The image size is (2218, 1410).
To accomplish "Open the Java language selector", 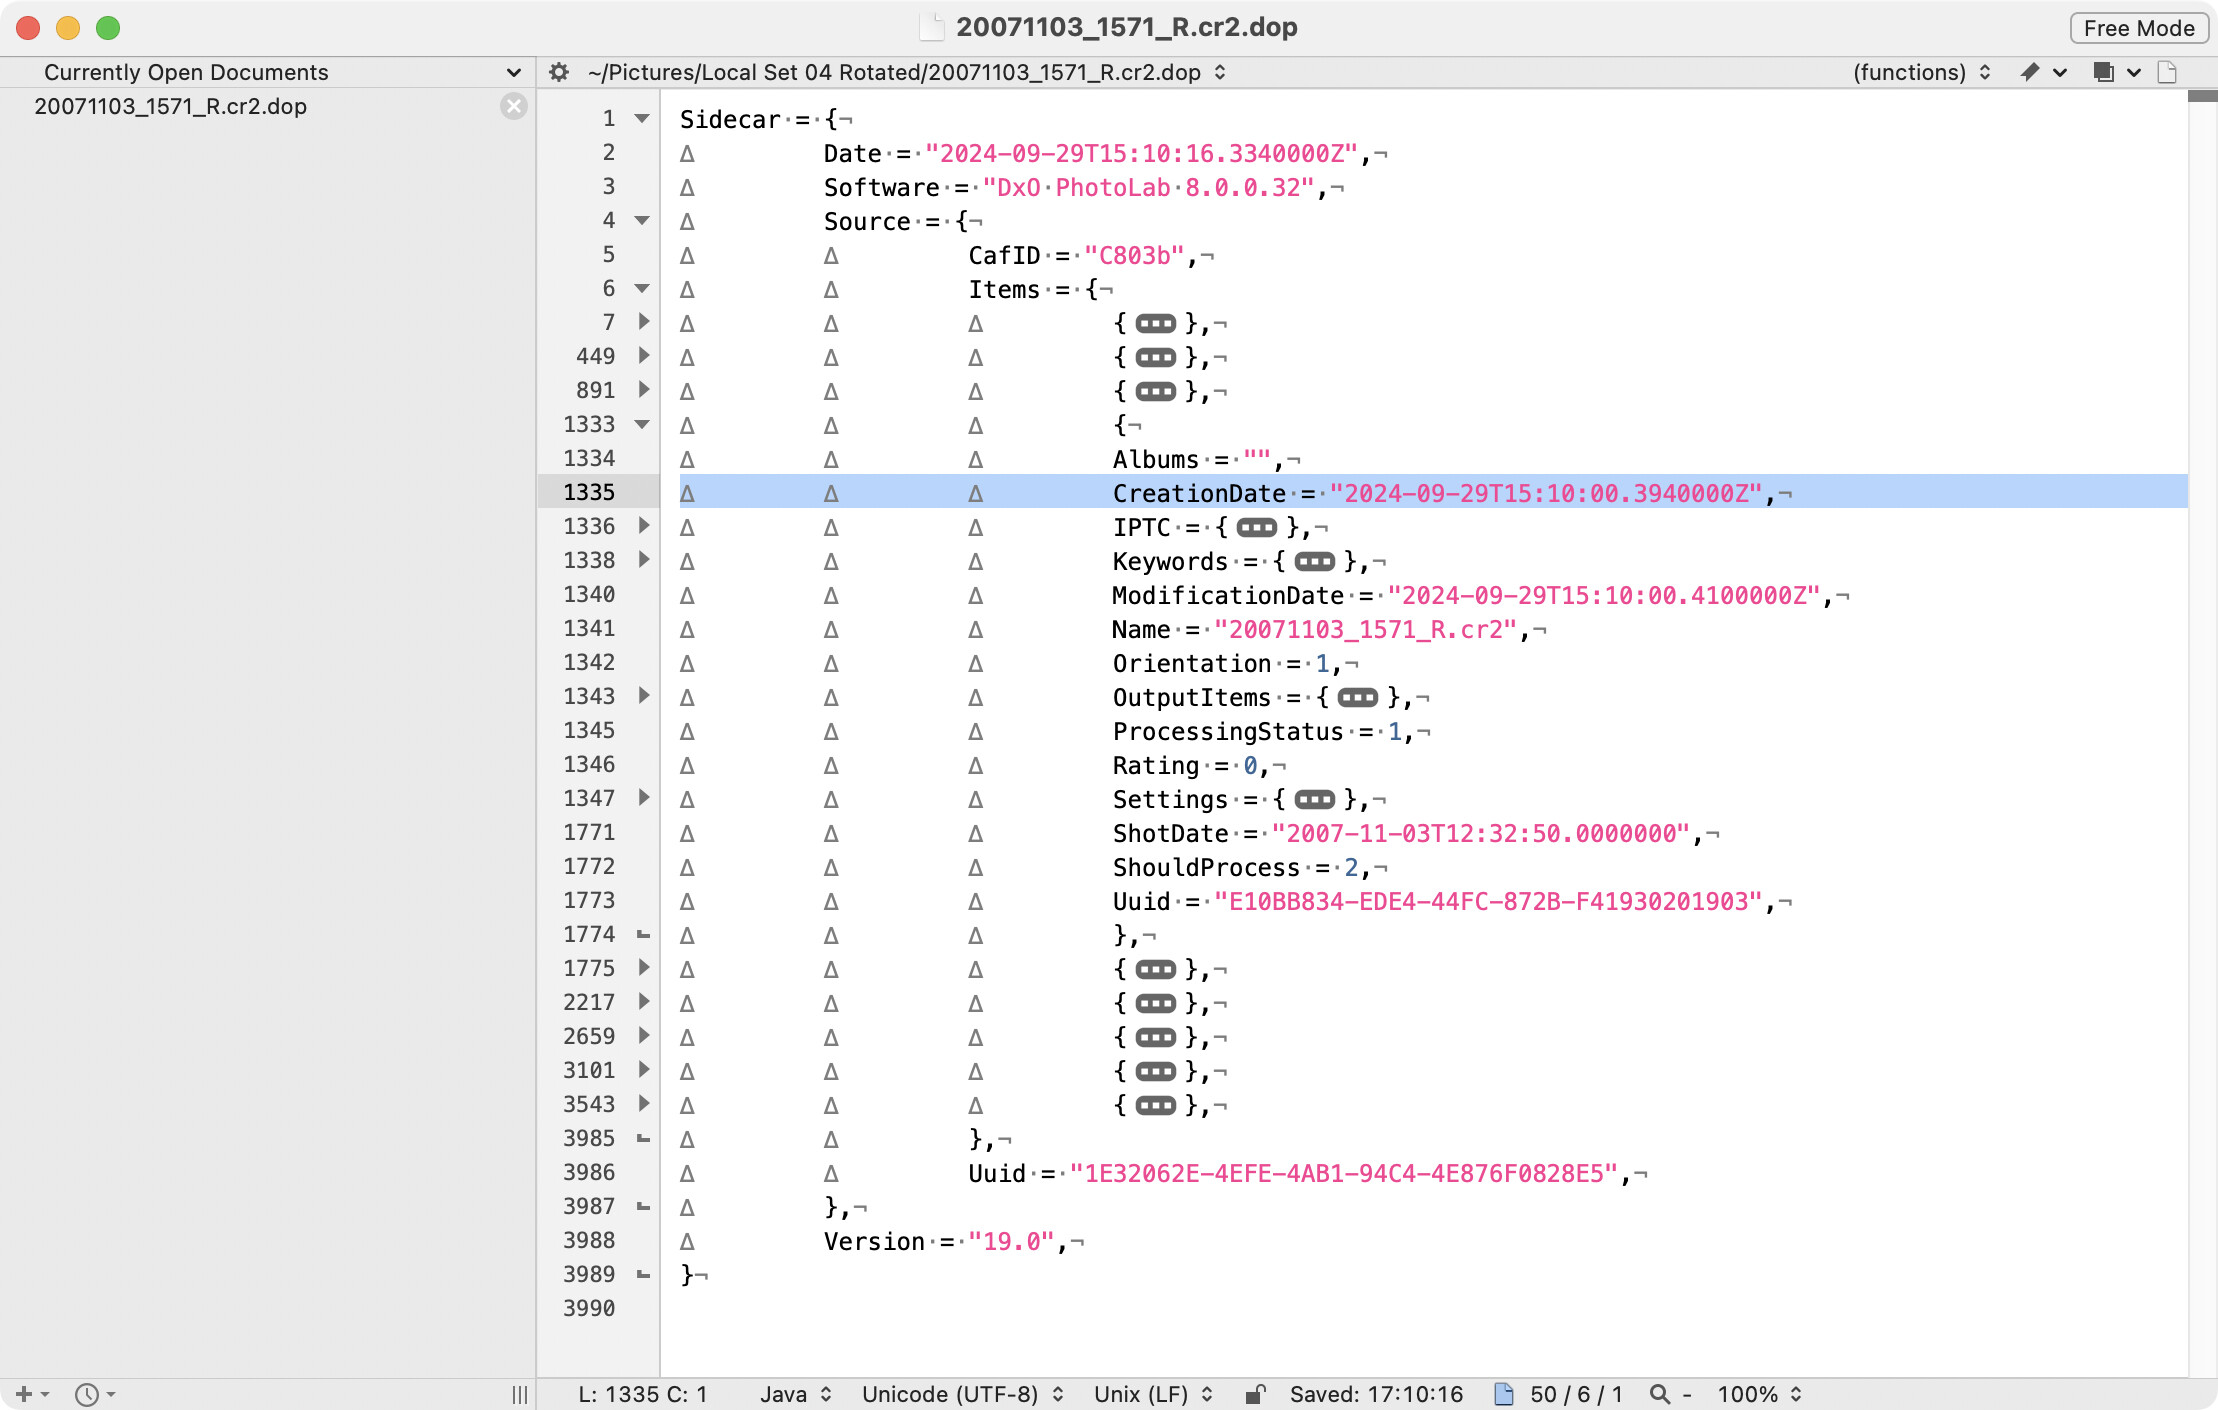I will point(795,1394).
